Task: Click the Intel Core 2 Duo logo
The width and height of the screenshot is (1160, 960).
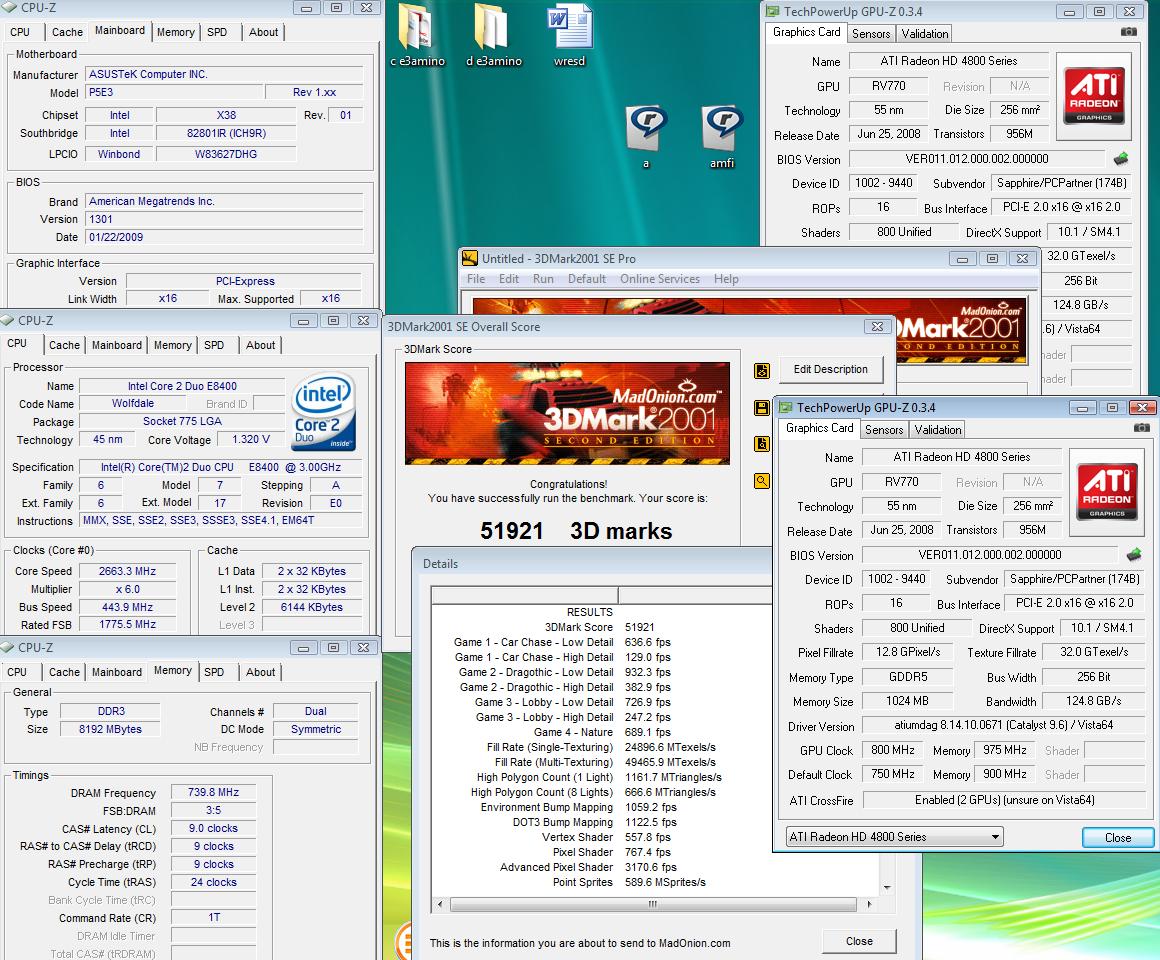Action: pos(323,412)
